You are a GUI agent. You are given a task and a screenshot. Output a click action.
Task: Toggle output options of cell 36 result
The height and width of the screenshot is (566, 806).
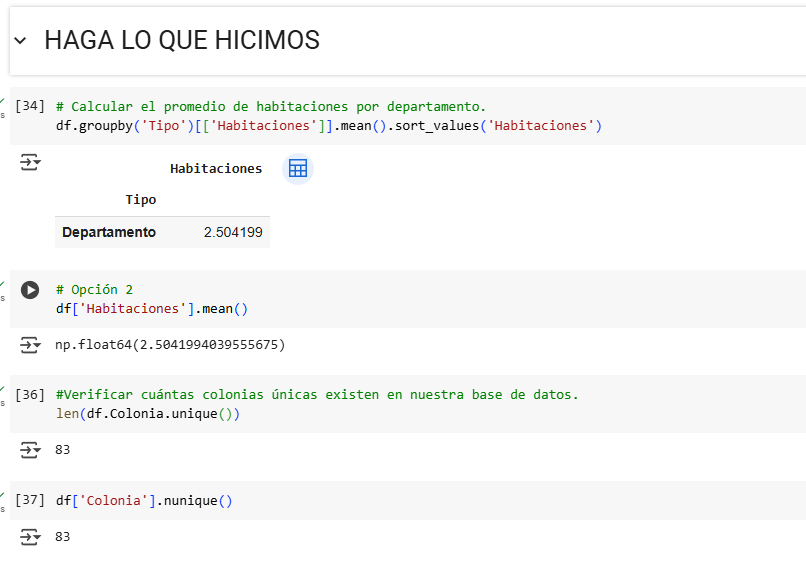click(30, 450)
